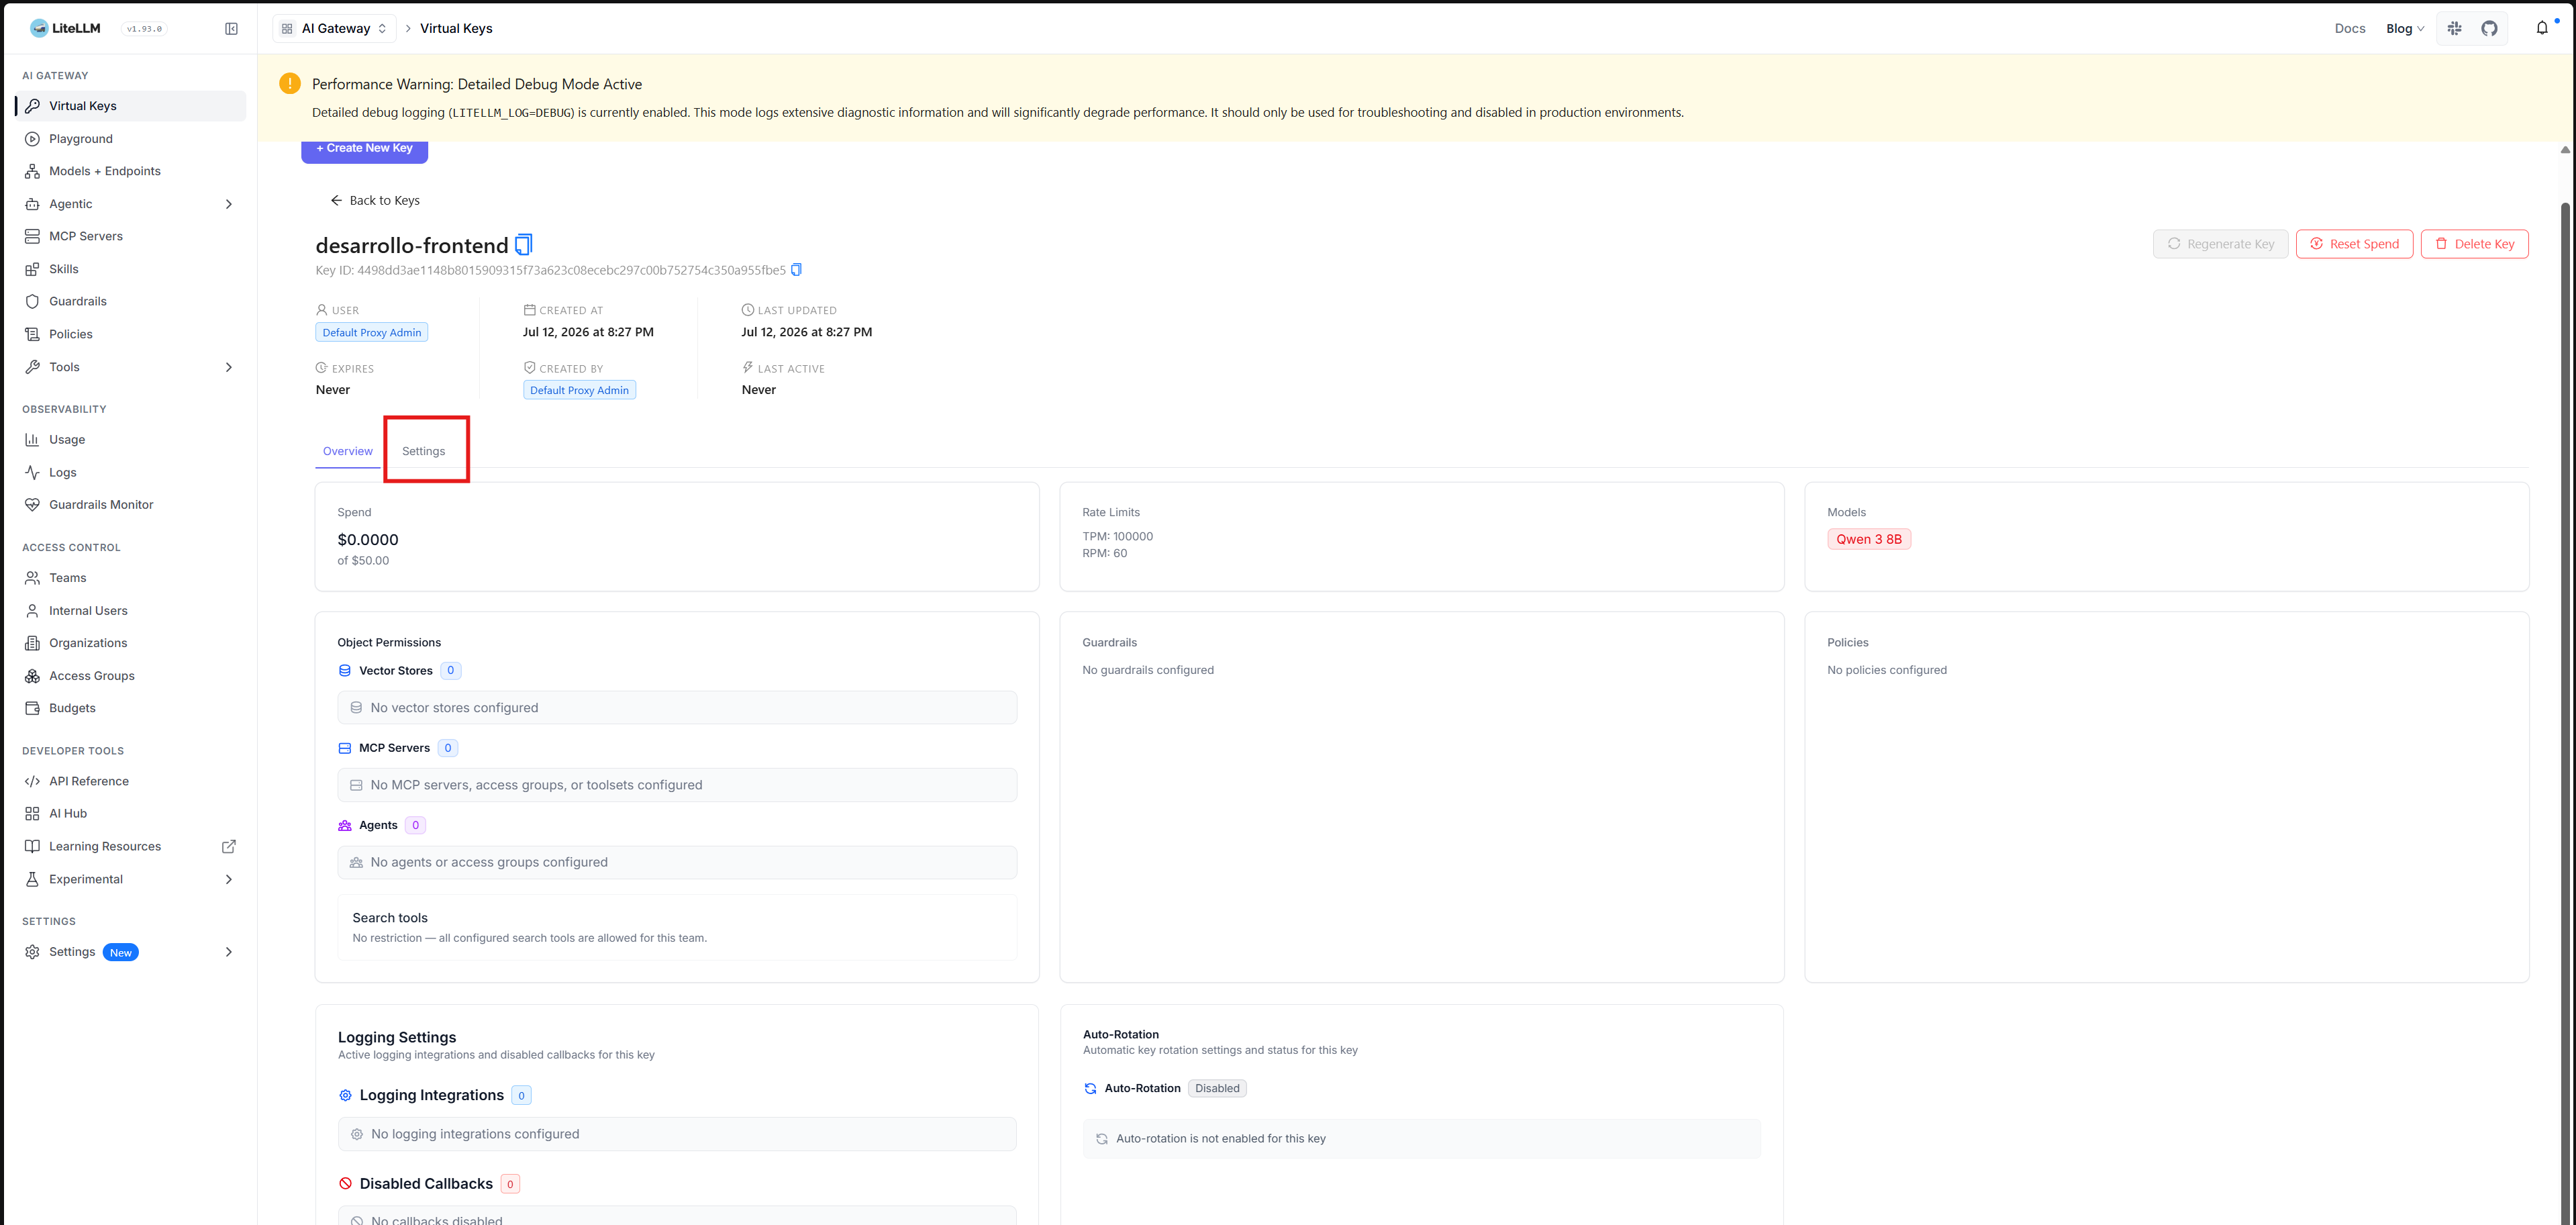Go Back to Keys
This screenshot has width=2576, height=1225.
(375, 200)
